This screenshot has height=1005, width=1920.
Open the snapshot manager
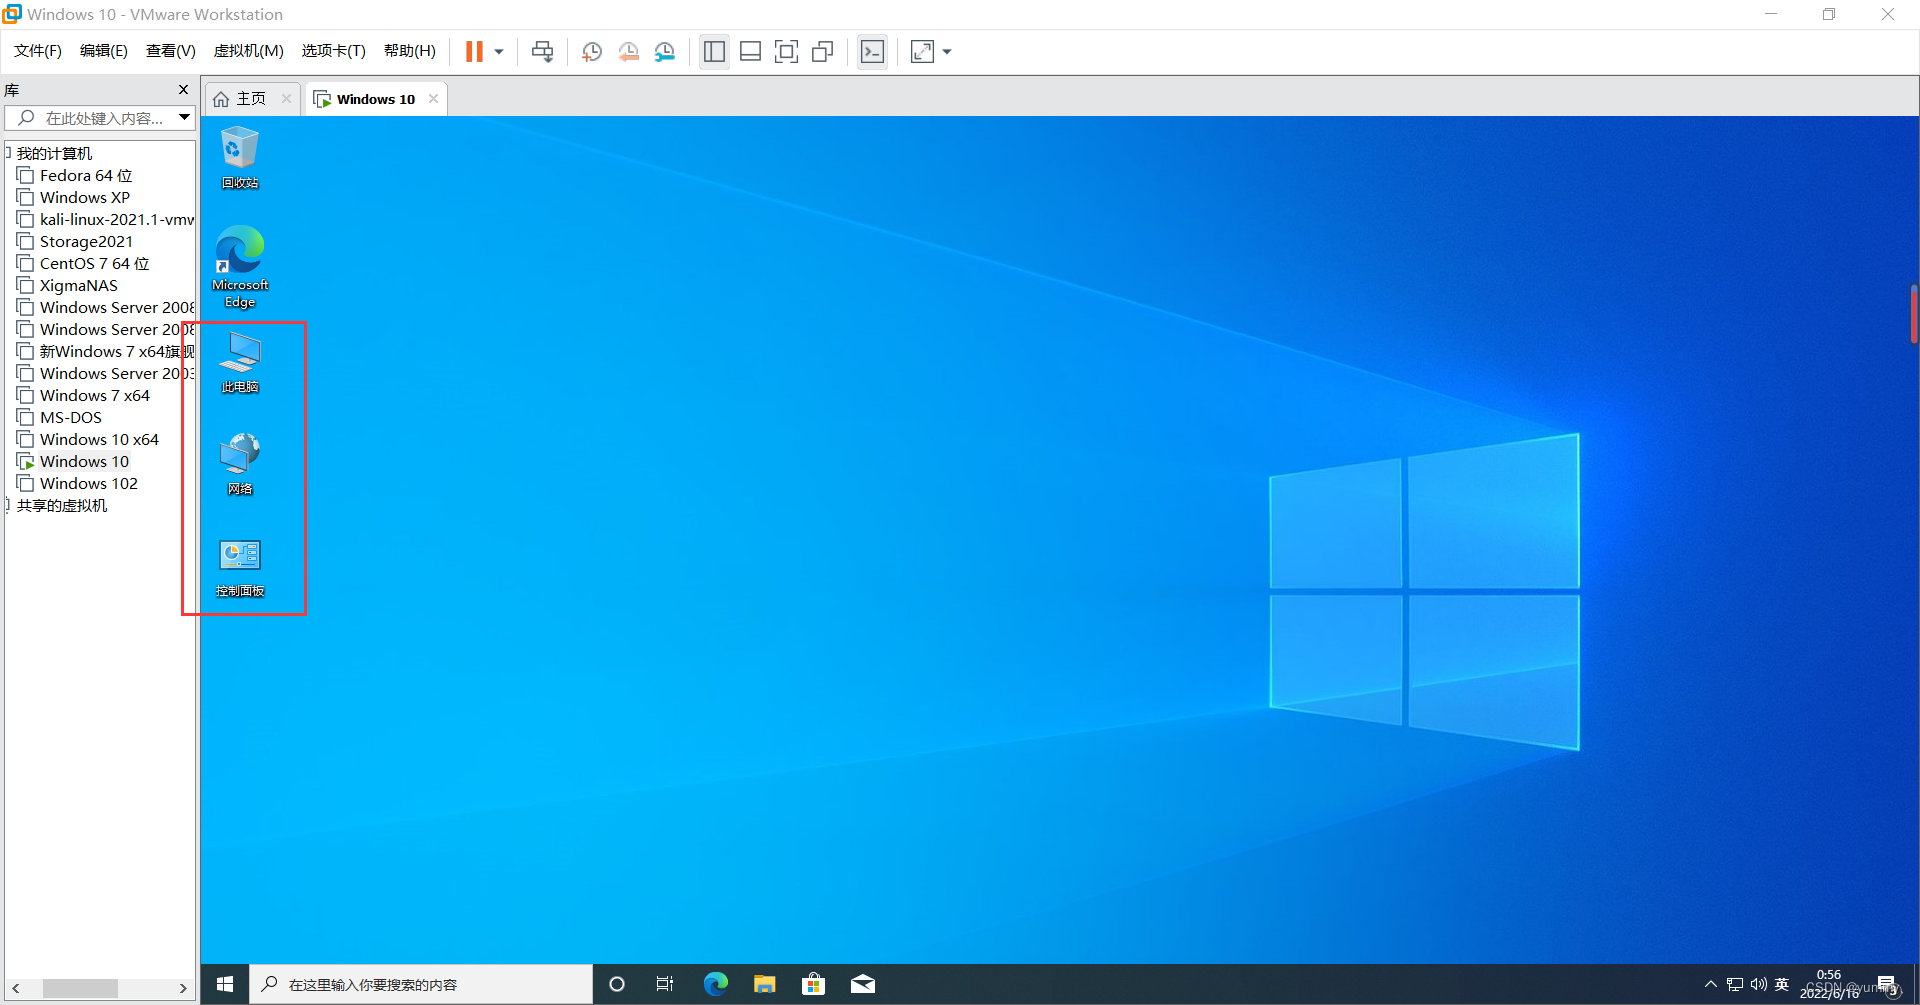(x=665, y=51)
